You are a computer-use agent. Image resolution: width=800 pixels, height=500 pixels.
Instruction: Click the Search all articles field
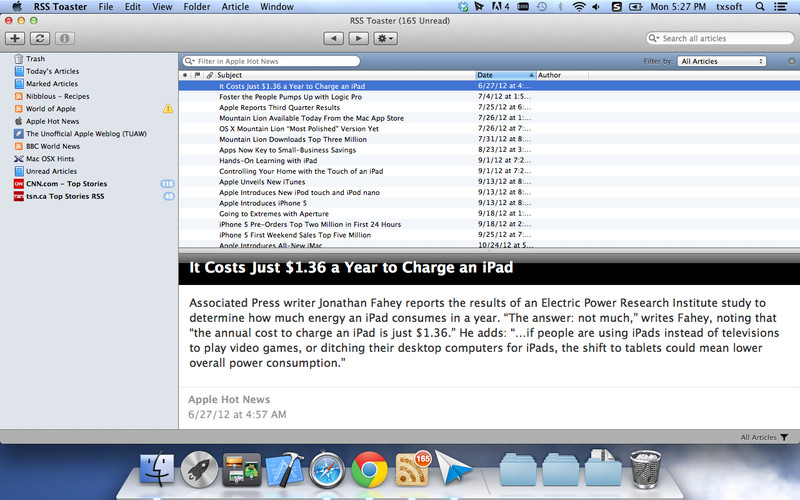tap(720, 38)
